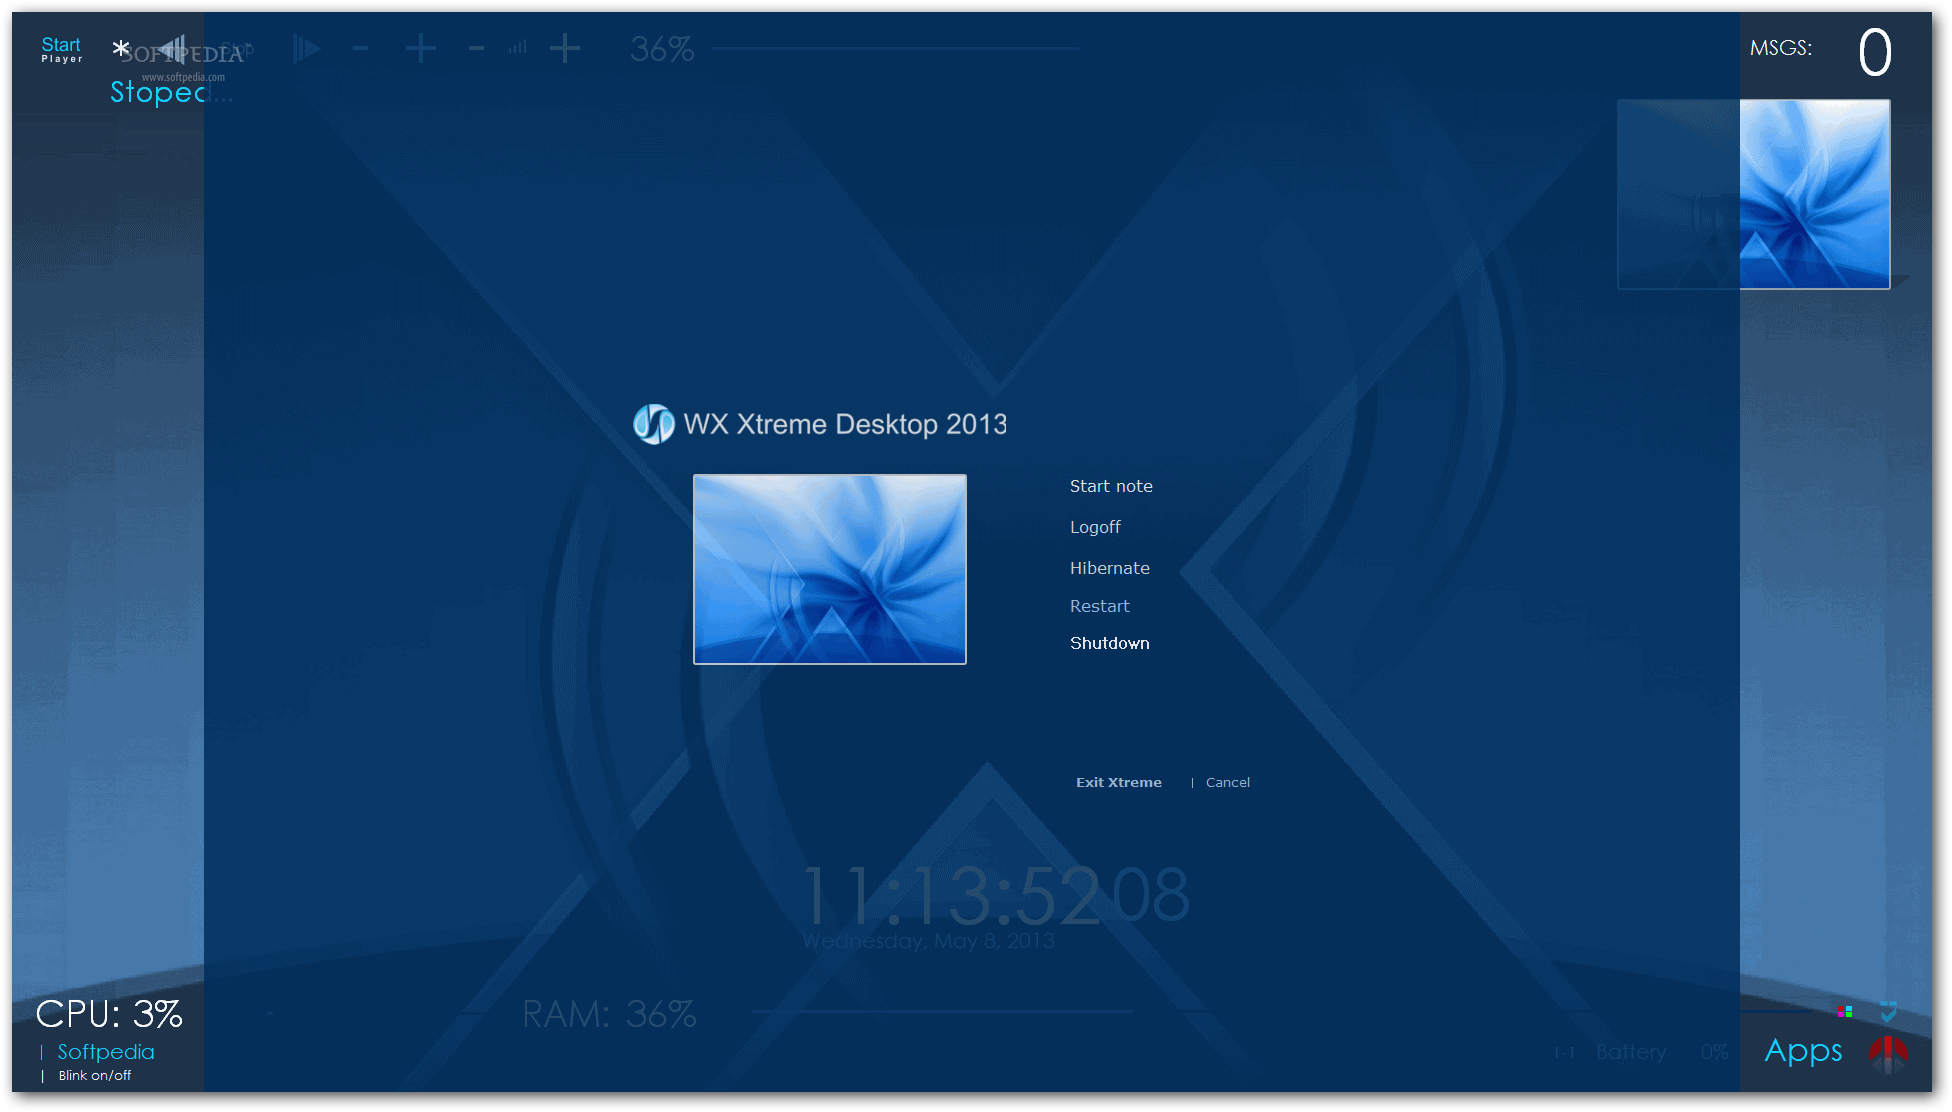Click the dimmed play forward icon
This screenshot has width=1952, height=1112.
click(307, 48)
